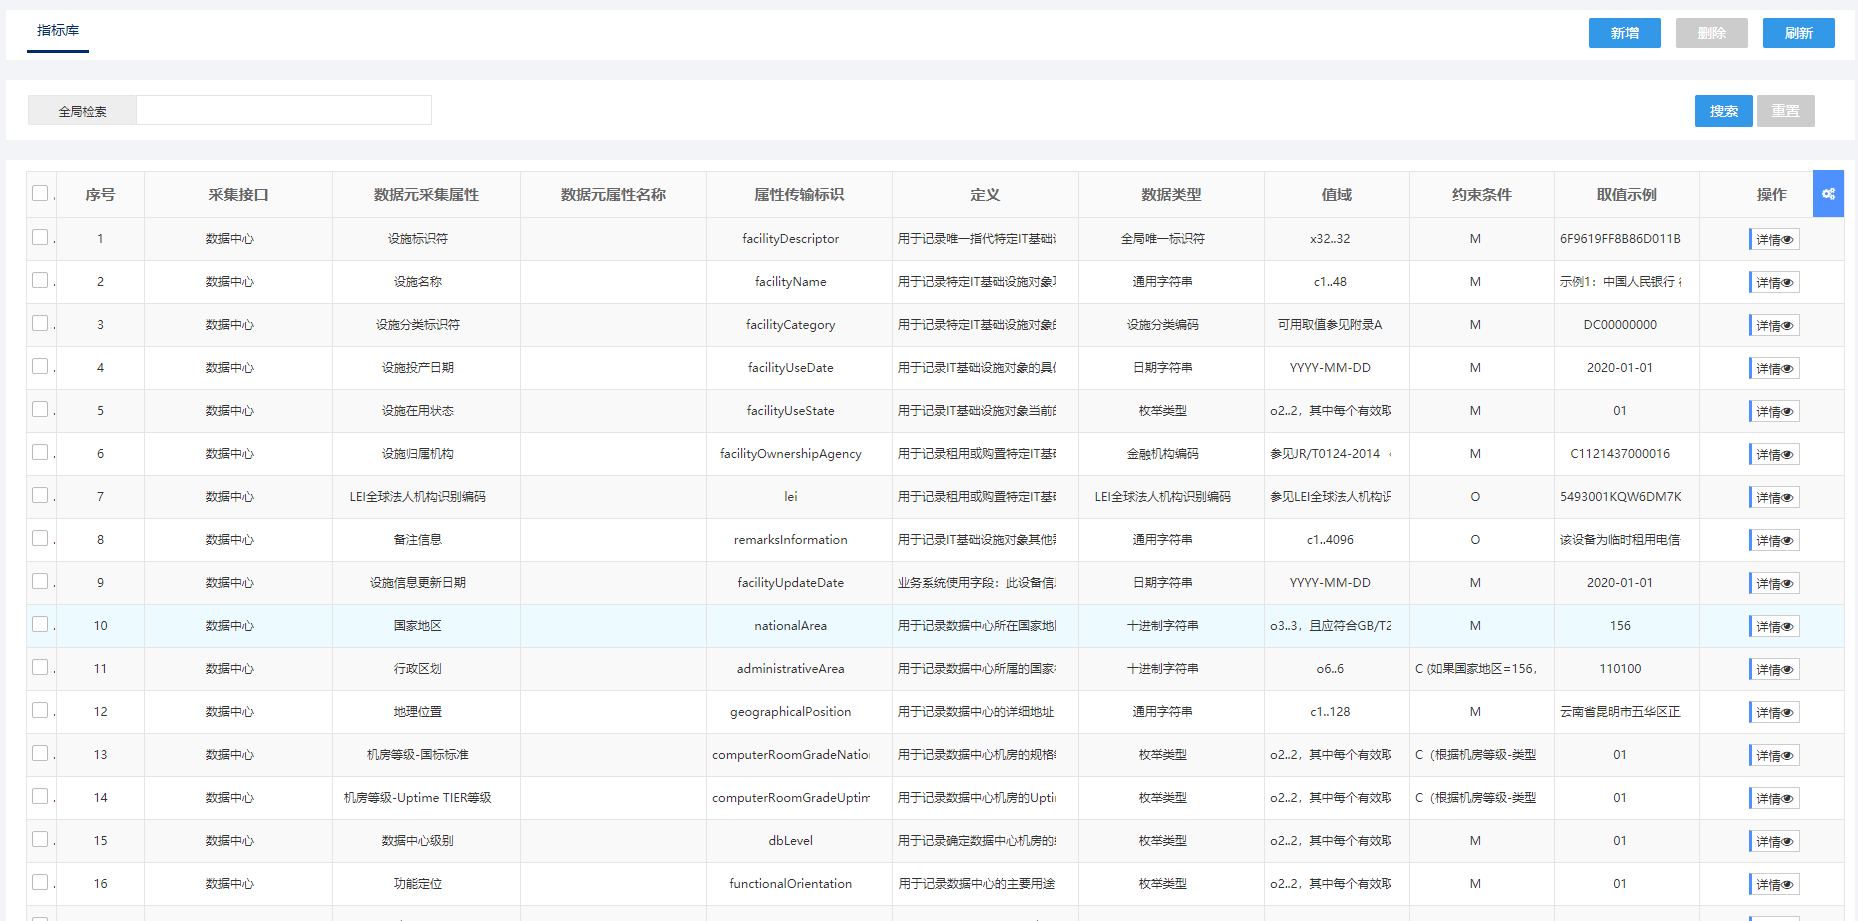The image size is (1858, 921).
Task: Click the 序号 column header
Action: (x=100, y=195)
